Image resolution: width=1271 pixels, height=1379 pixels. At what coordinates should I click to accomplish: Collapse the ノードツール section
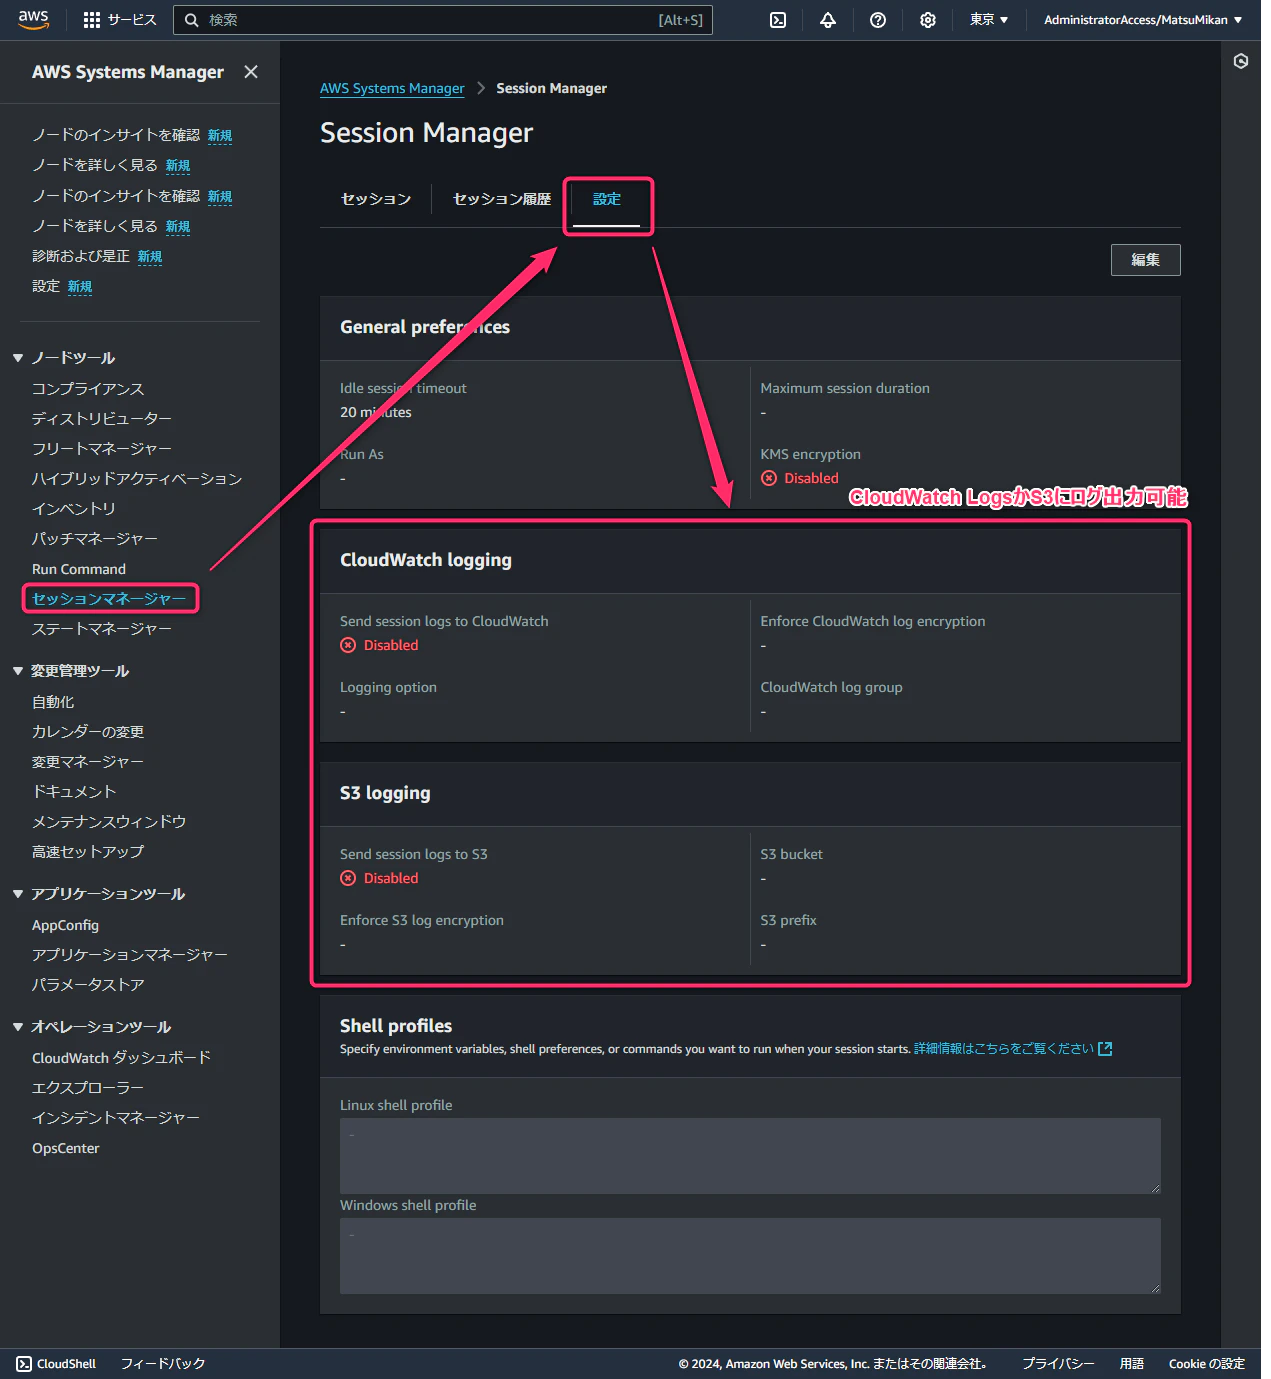18,358
